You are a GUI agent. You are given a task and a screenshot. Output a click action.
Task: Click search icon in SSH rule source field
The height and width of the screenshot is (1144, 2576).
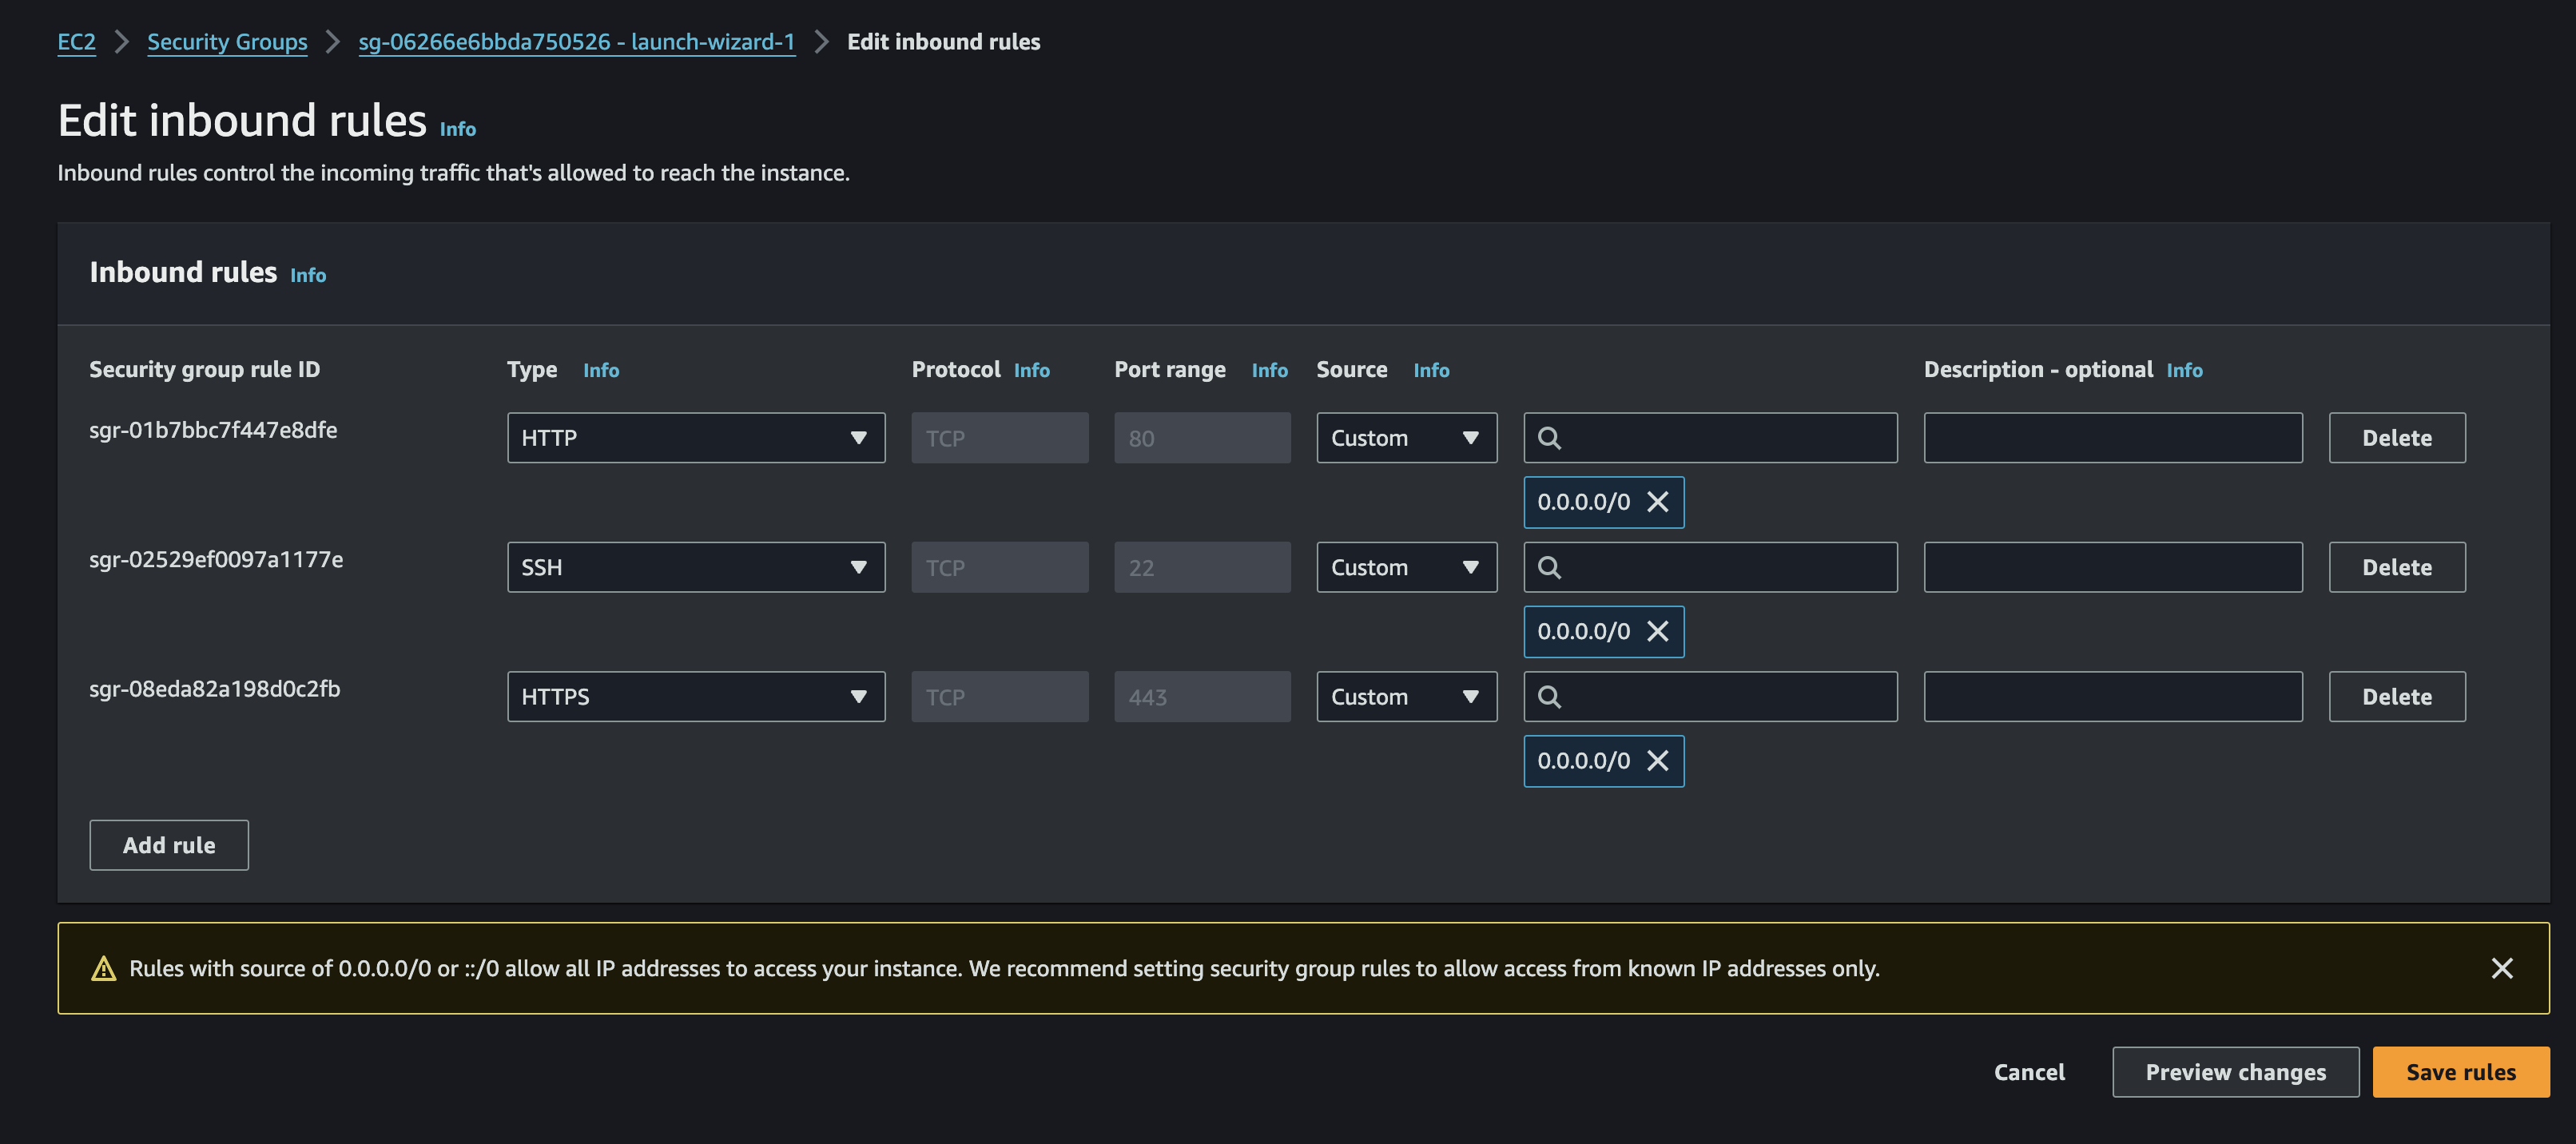pos(1549,567)
